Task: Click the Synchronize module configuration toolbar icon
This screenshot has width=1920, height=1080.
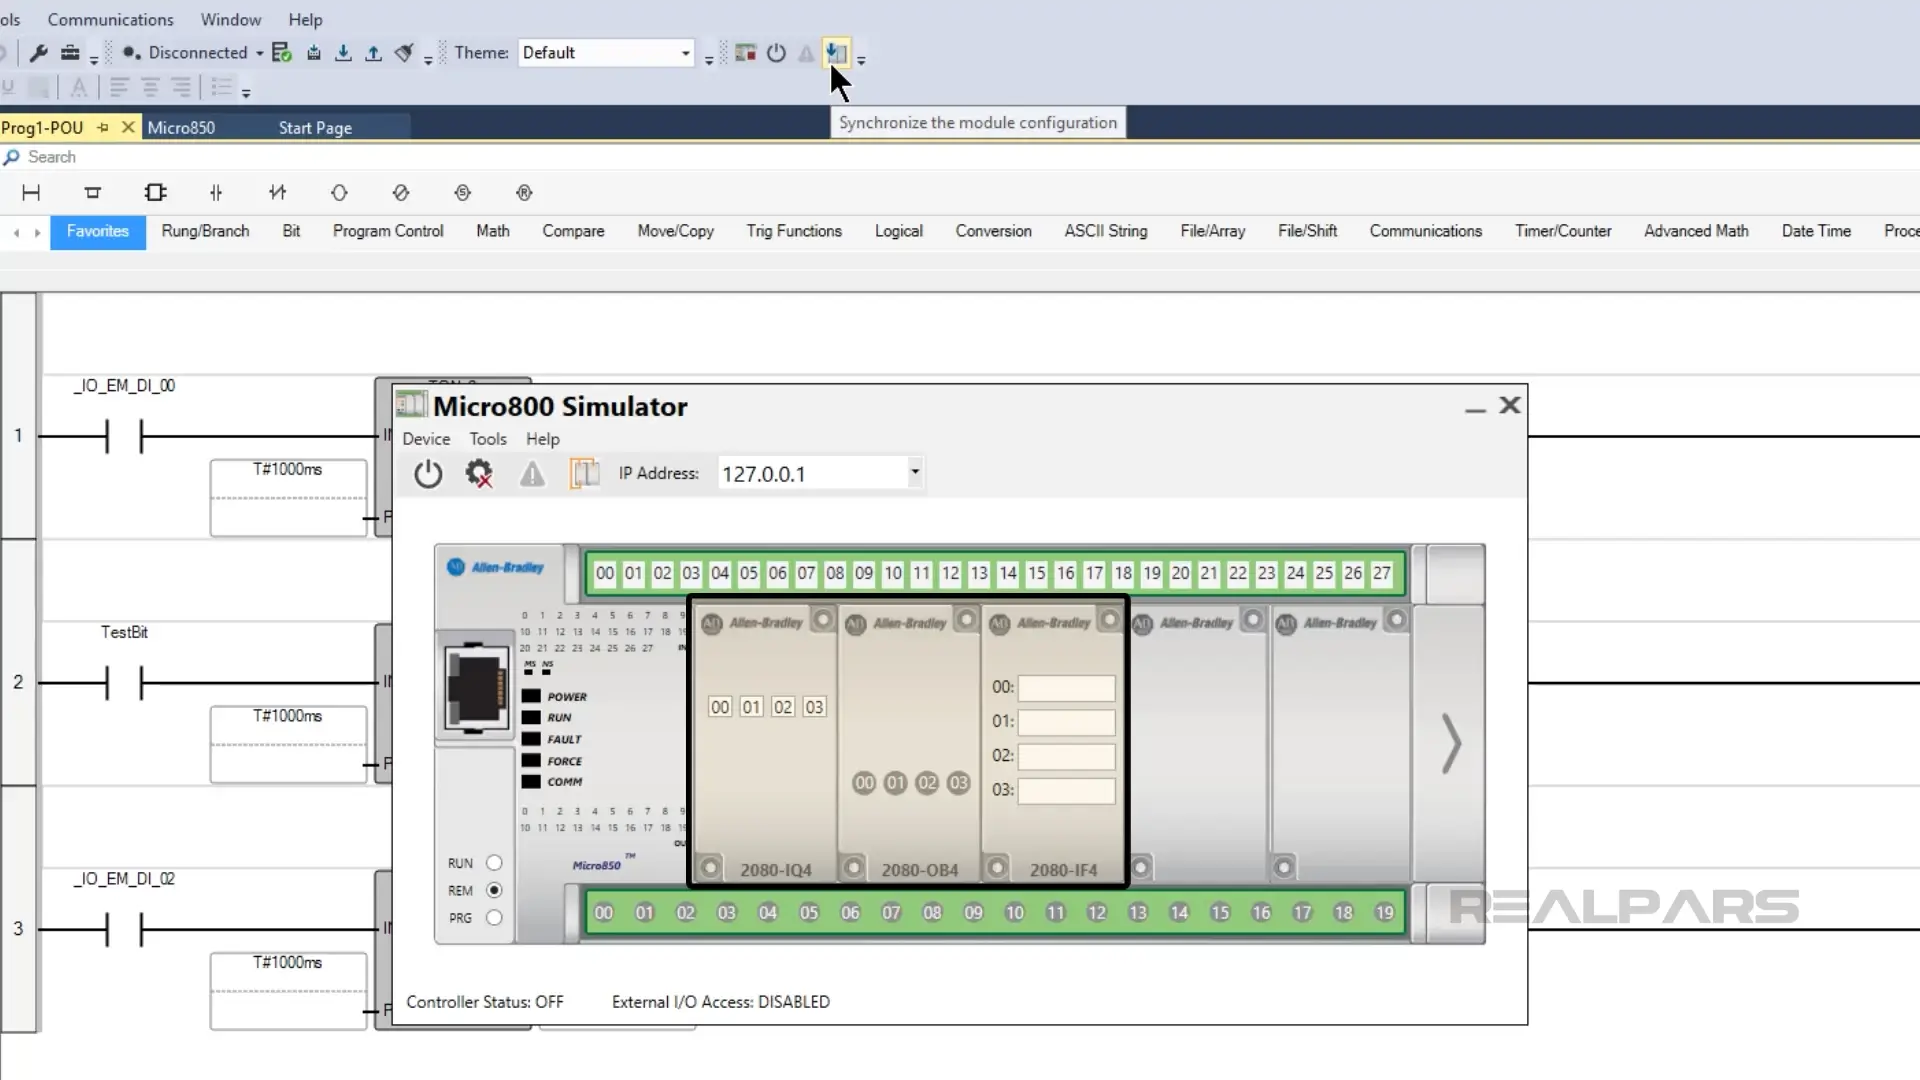Action: click(836, 53)
